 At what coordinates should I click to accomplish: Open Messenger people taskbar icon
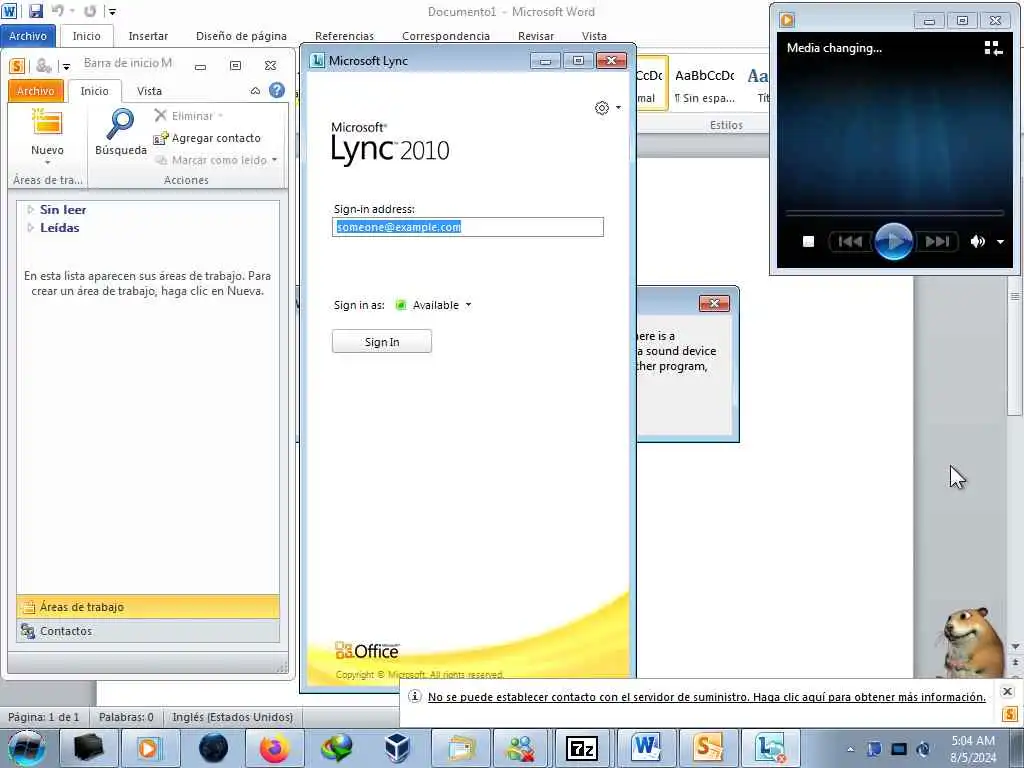point(520,748)
